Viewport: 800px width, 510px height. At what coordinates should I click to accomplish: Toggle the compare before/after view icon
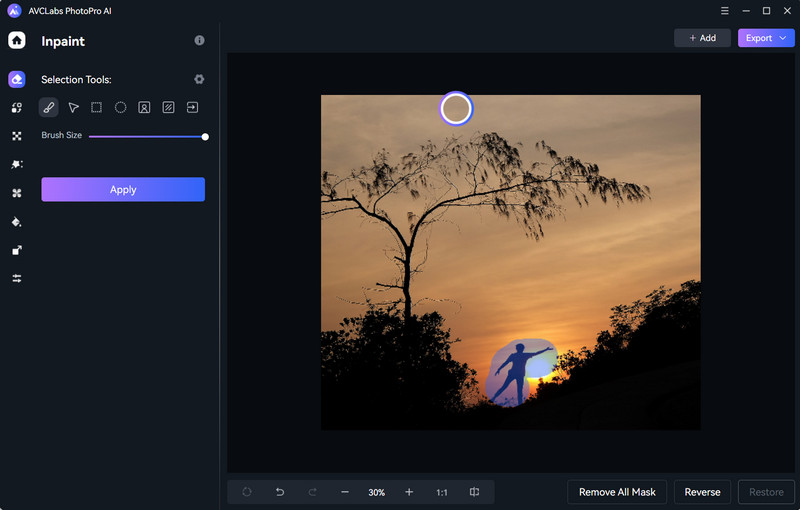click(474, 492)
